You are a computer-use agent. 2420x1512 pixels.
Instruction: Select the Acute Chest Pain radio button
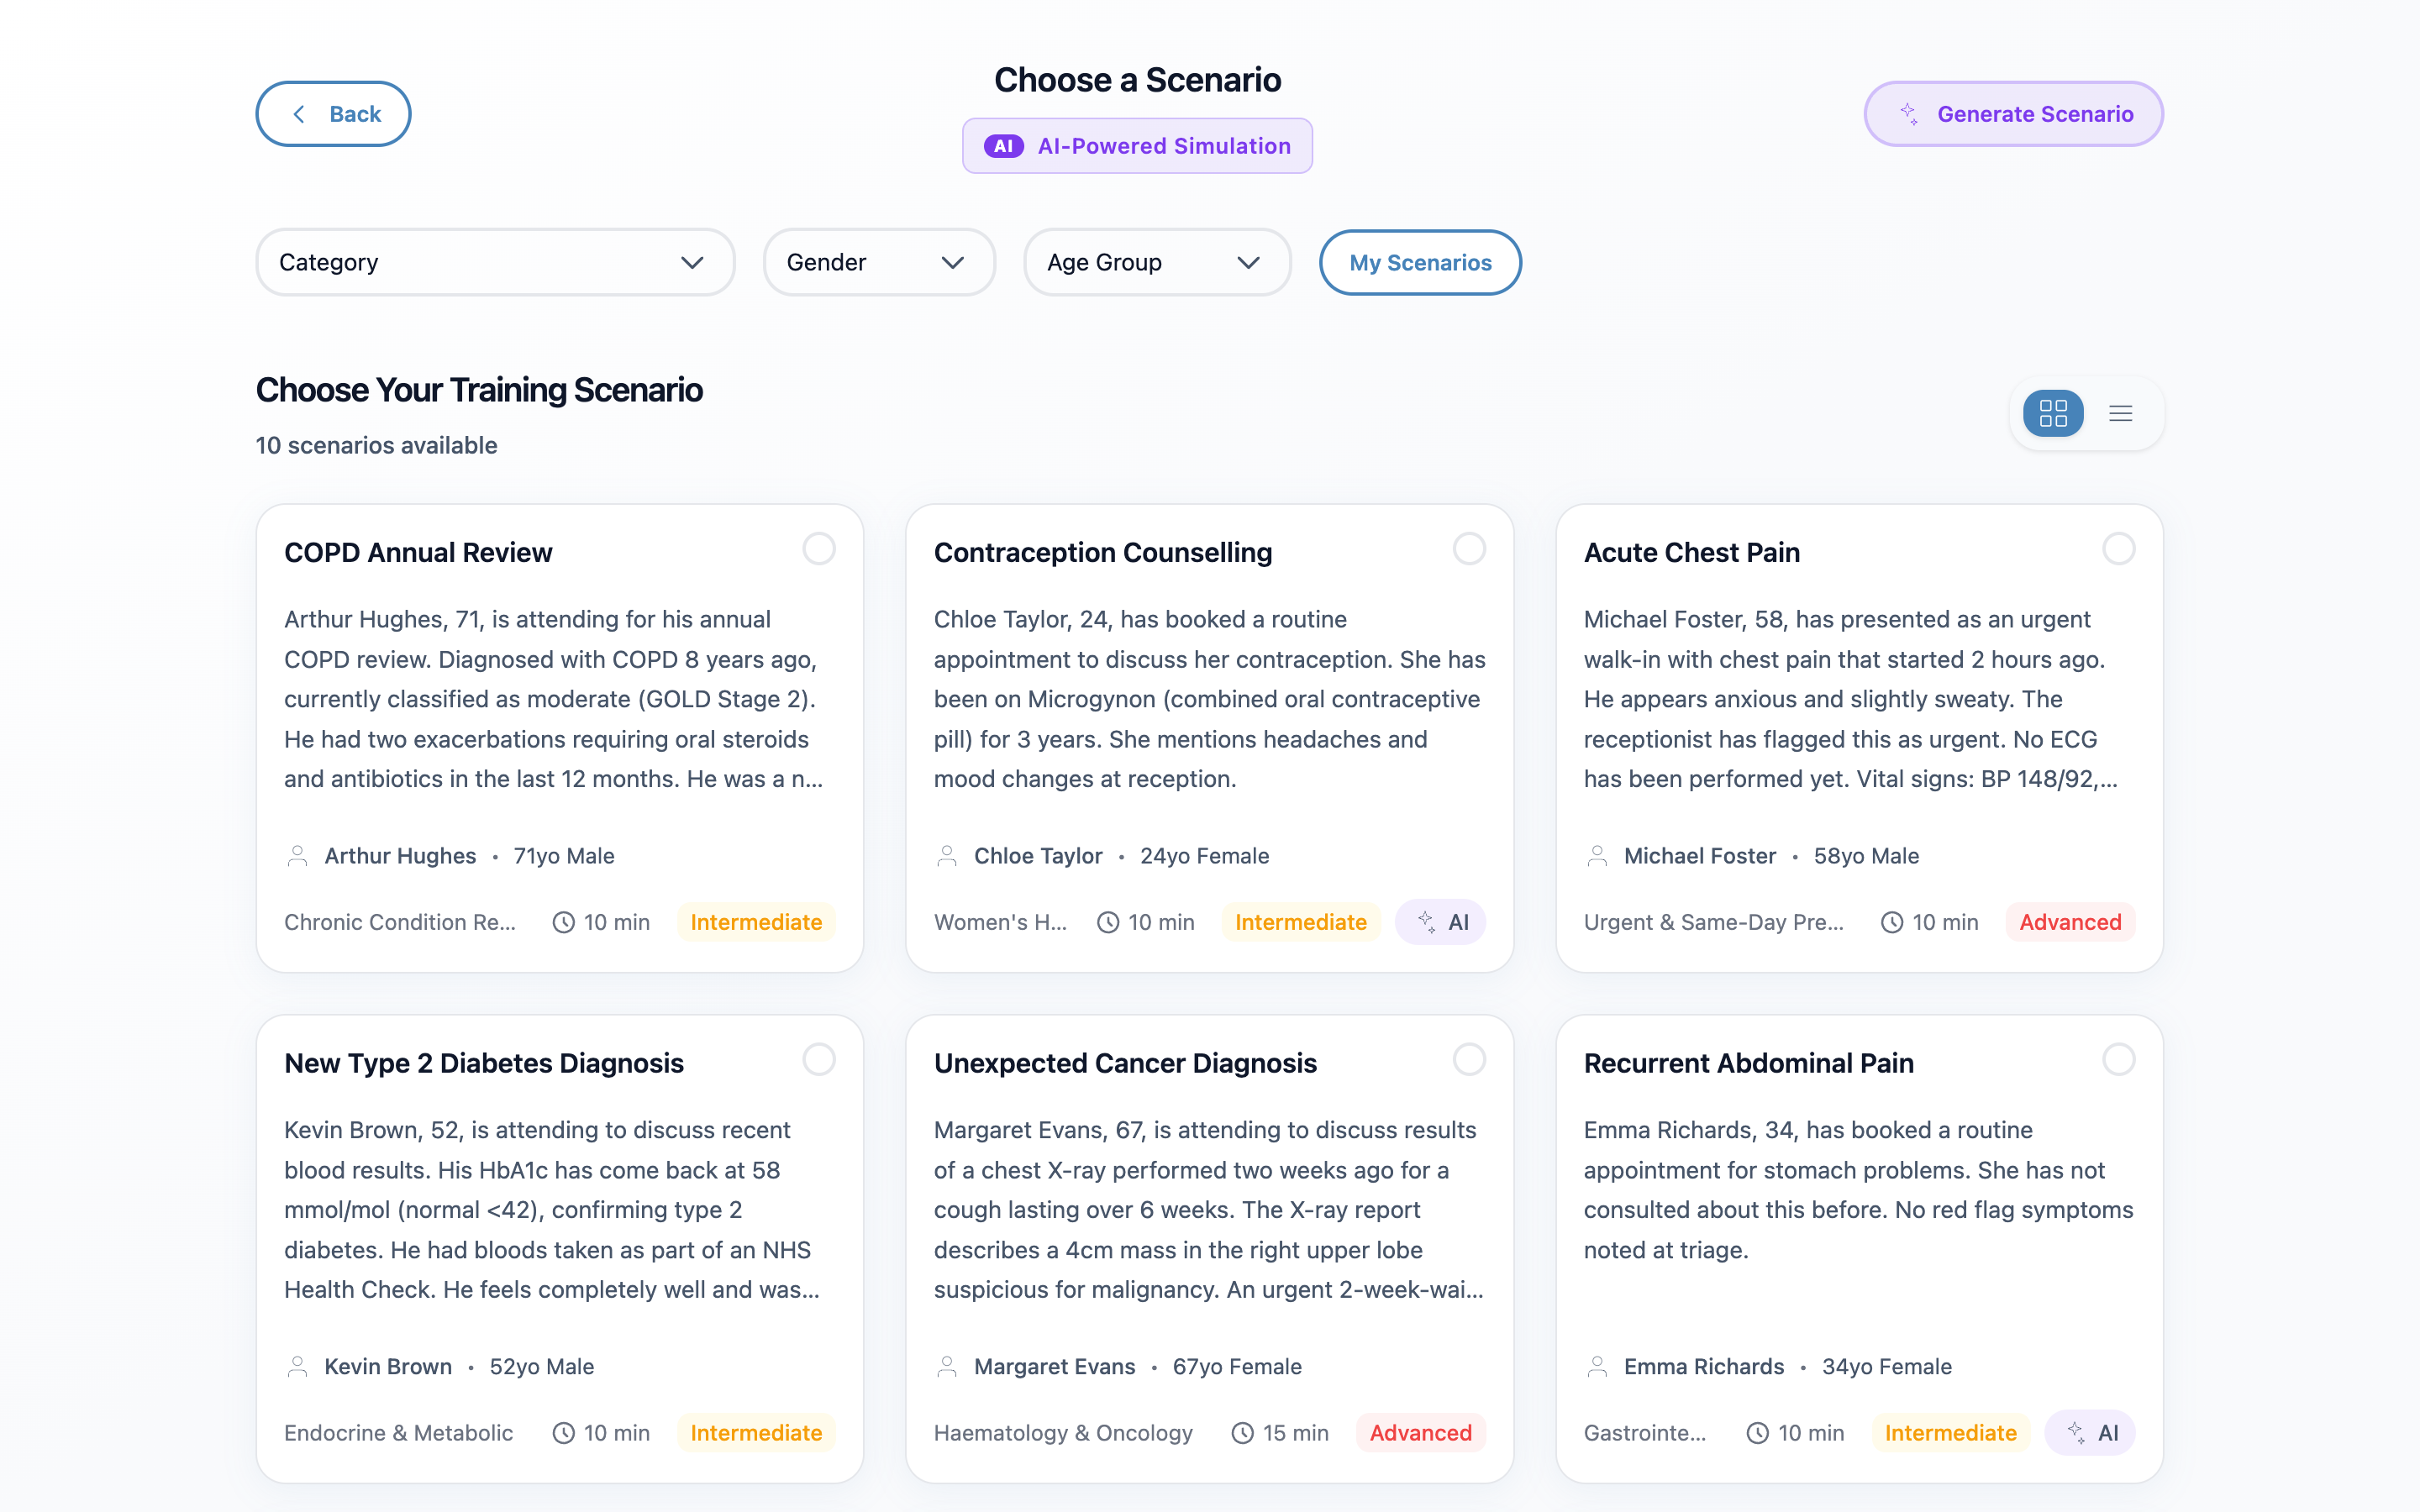(x=2118, y=549)
